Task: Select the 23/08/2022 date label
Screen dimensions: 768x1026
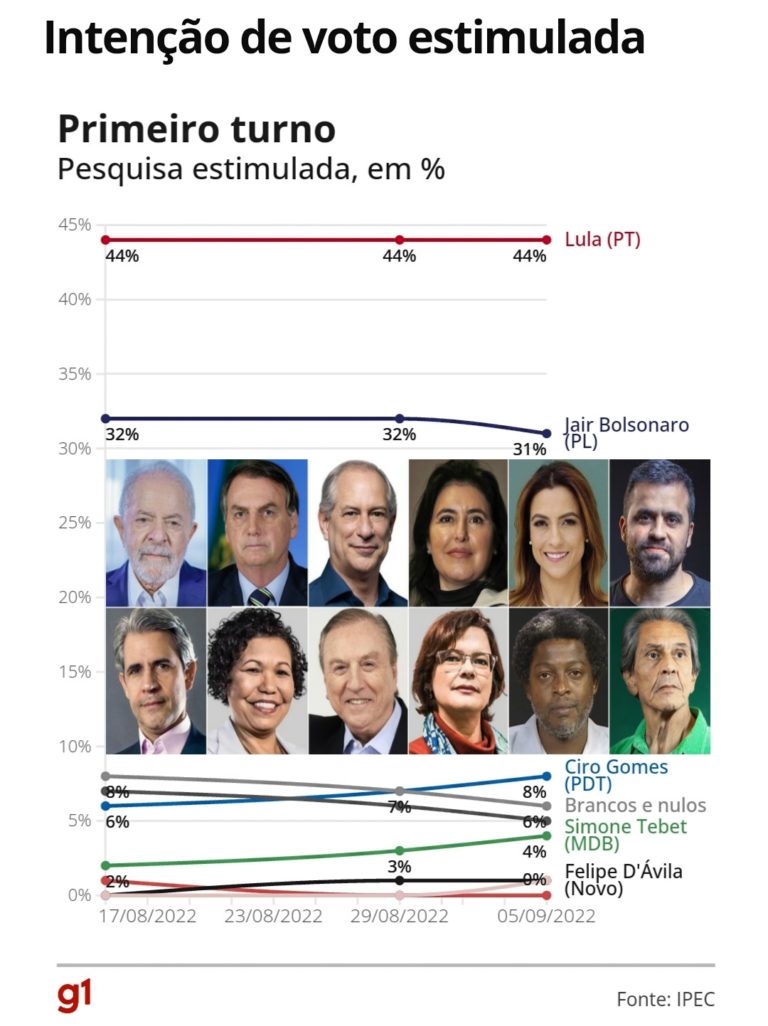Action: 273,916
